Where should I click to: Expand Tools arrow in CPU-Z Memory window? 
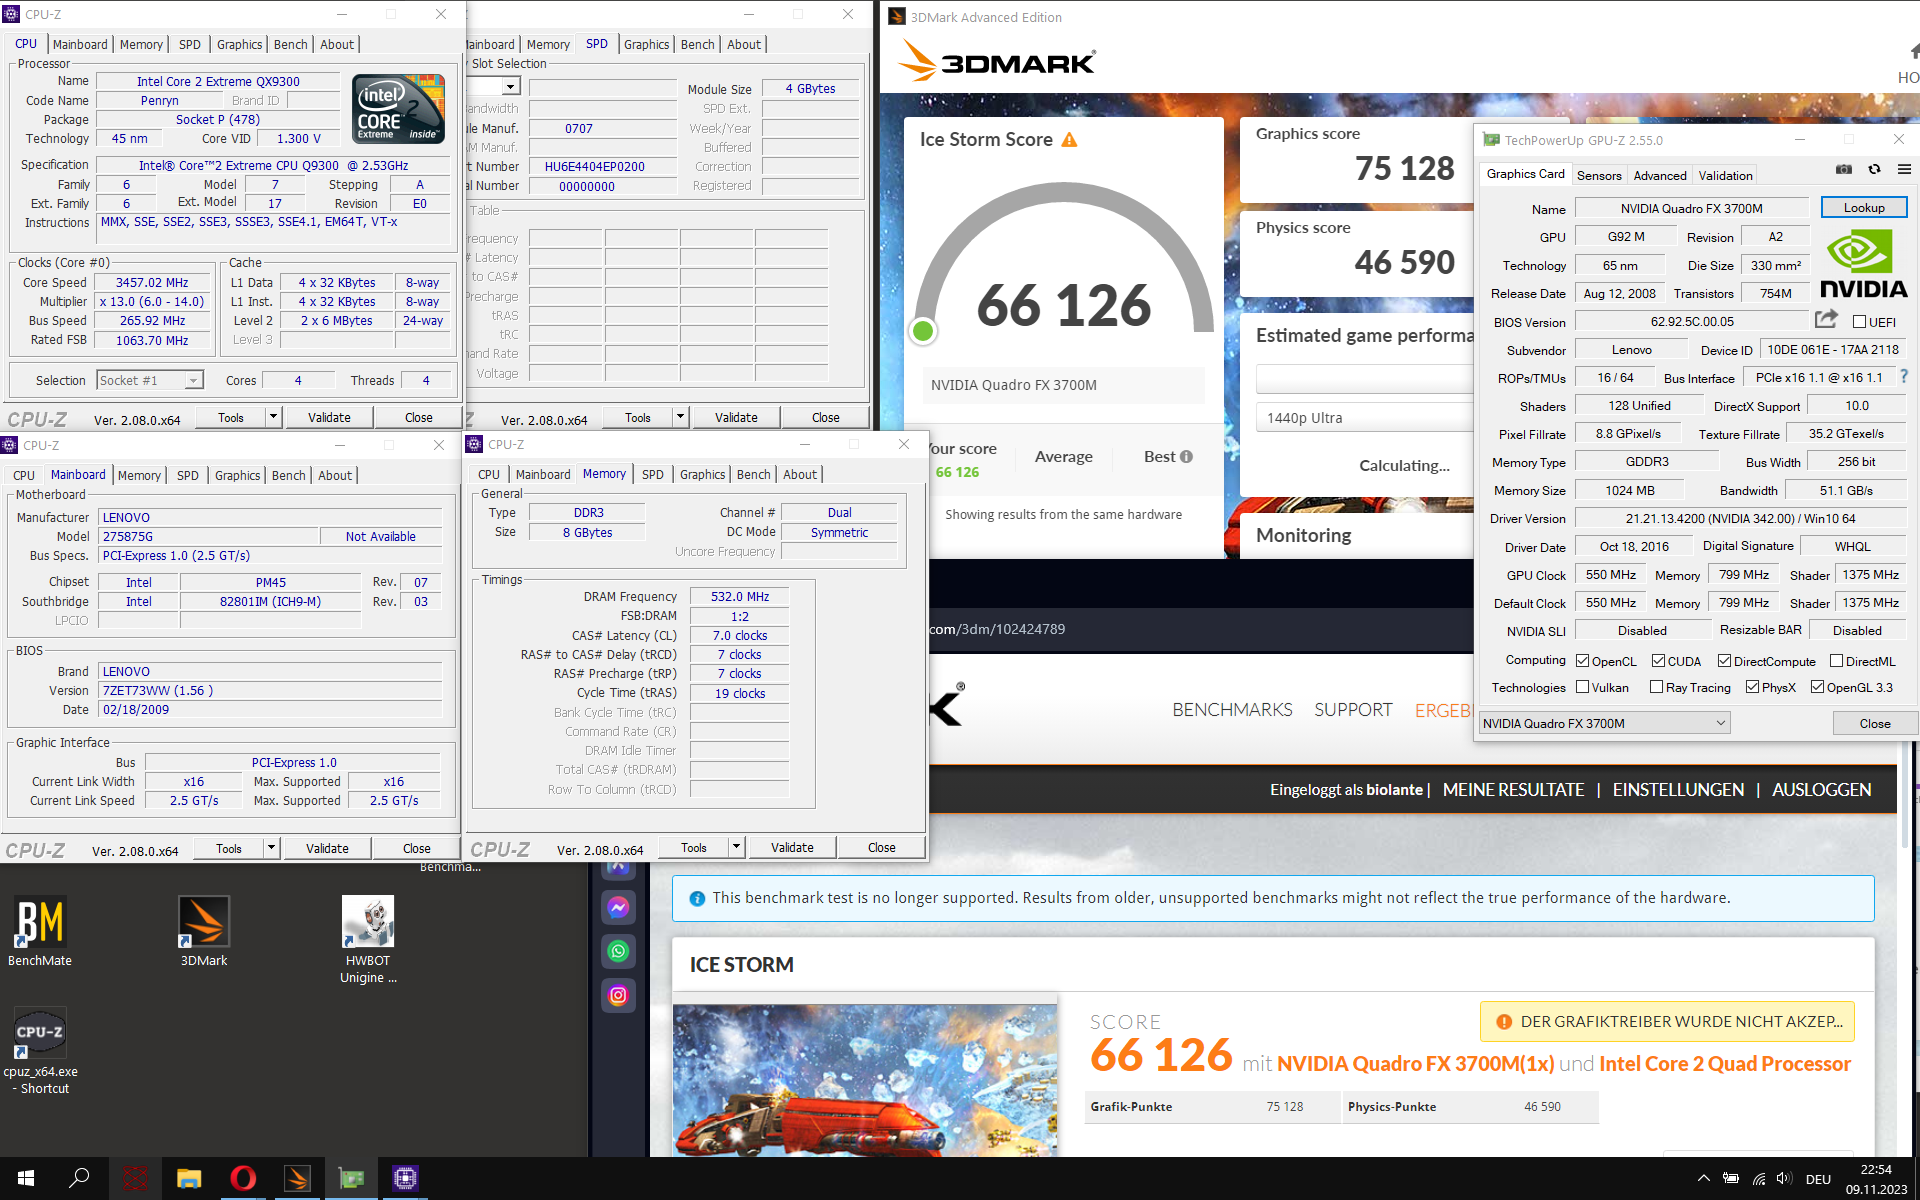coord(736,847)
